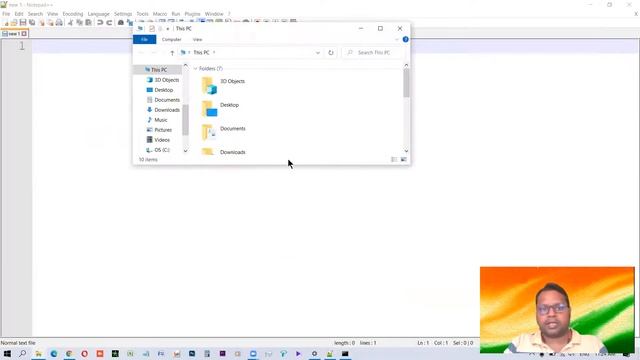Open the File tab in Explorer
The width and height of the screenshot is (640, 360).
144,40
